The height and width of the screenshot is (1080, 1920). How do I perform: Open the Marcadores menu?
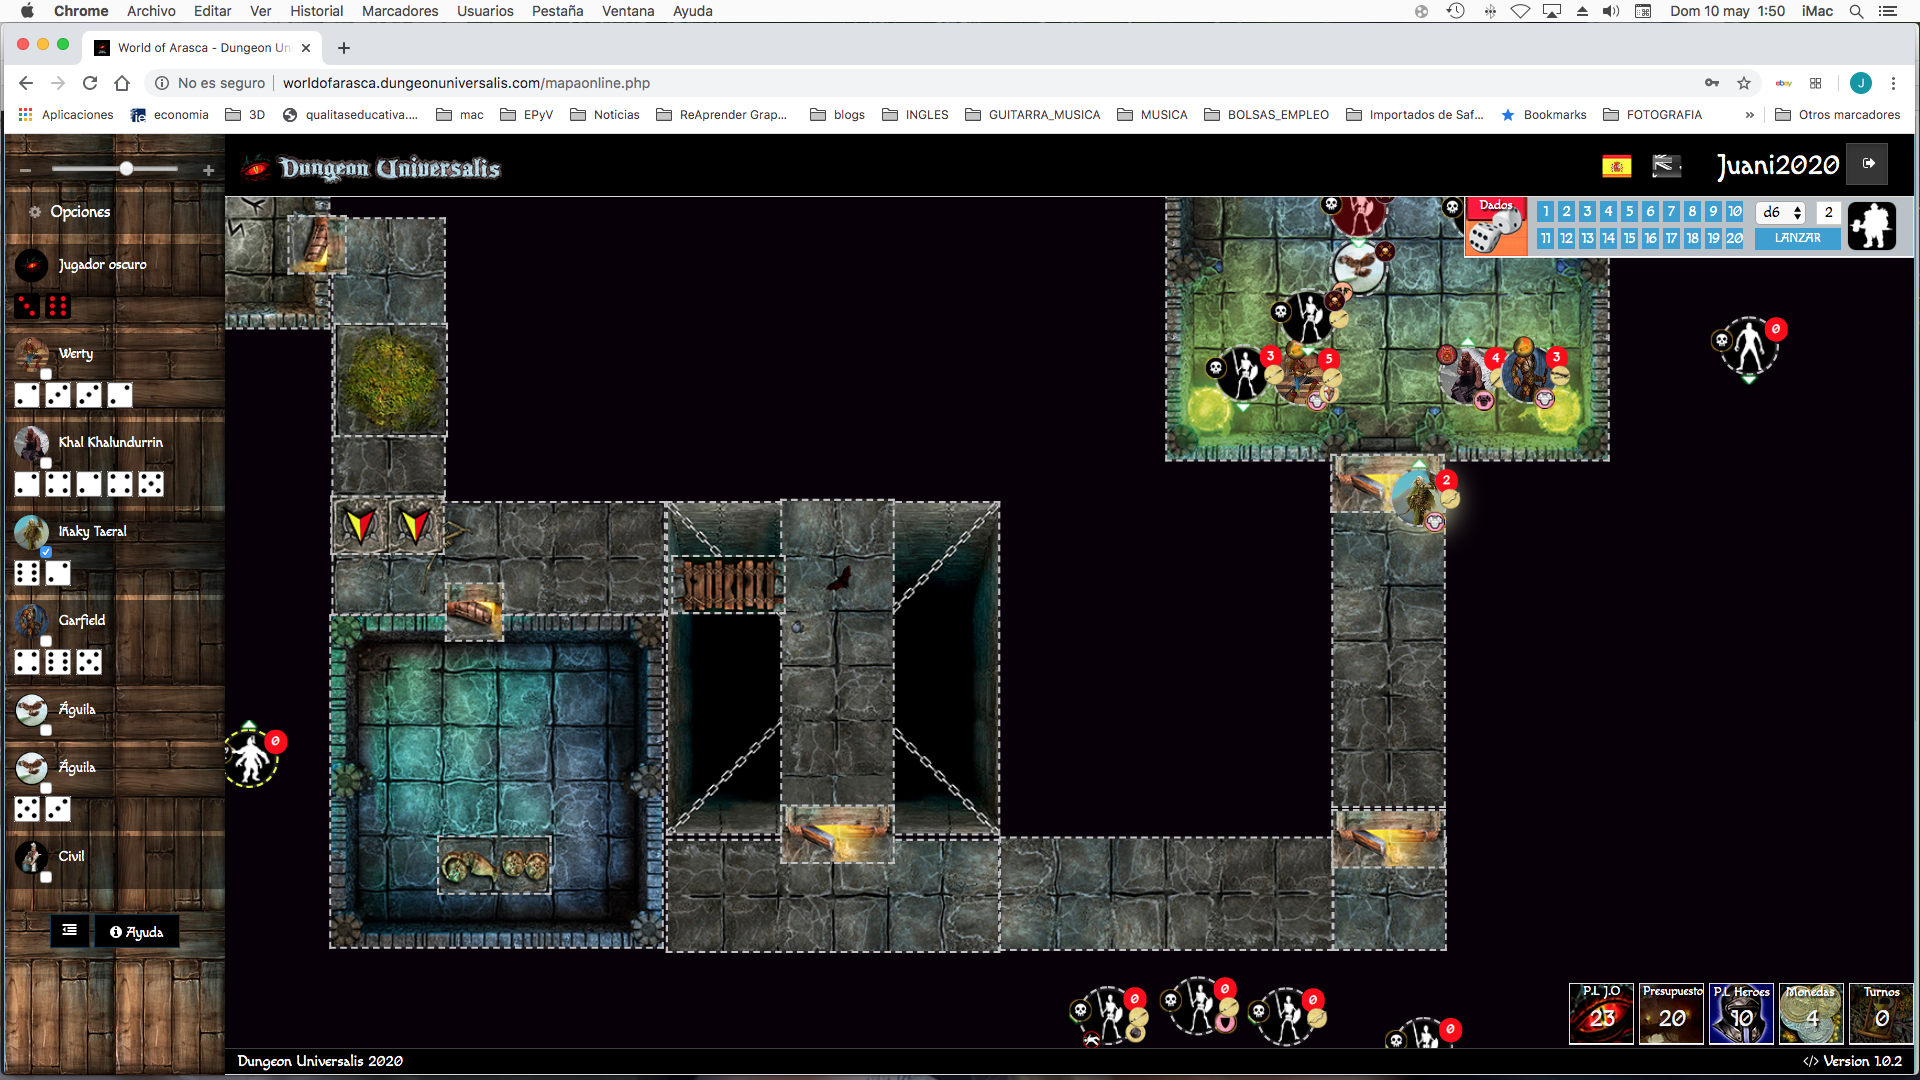pyautogui.click(x=400, y=11)
